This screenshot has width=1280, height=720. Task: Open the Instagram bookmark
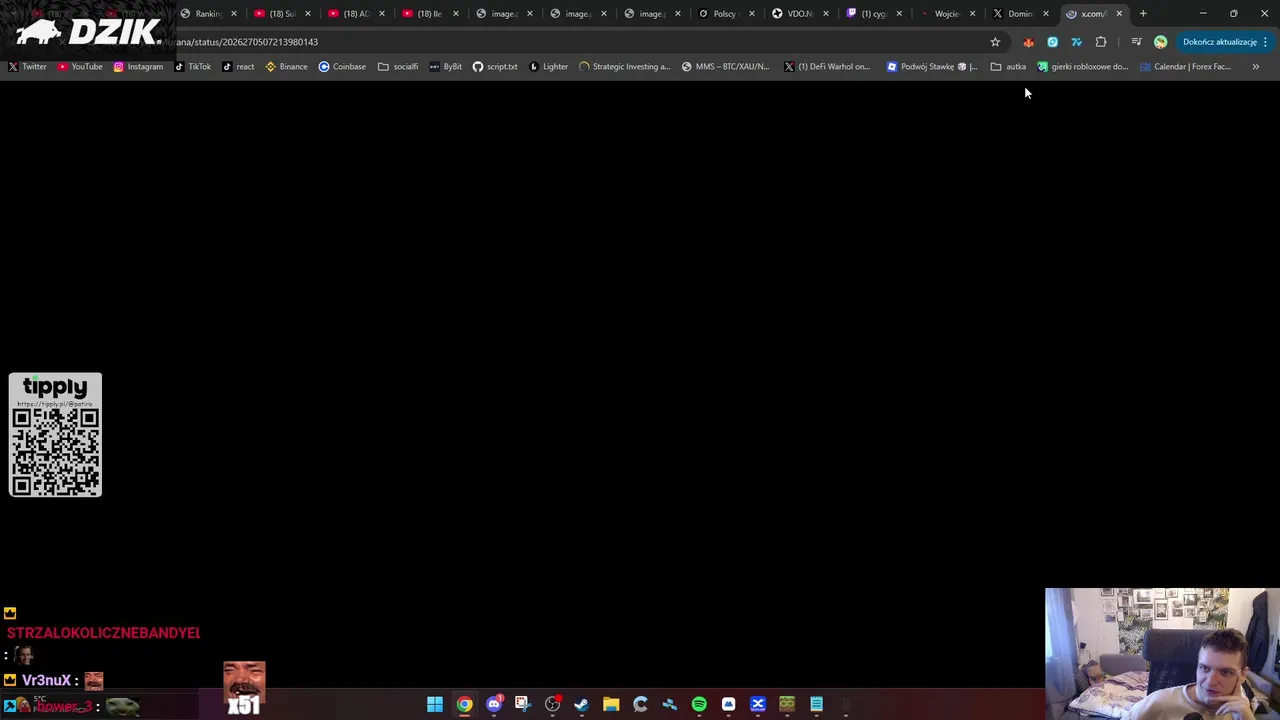(138, 67)
